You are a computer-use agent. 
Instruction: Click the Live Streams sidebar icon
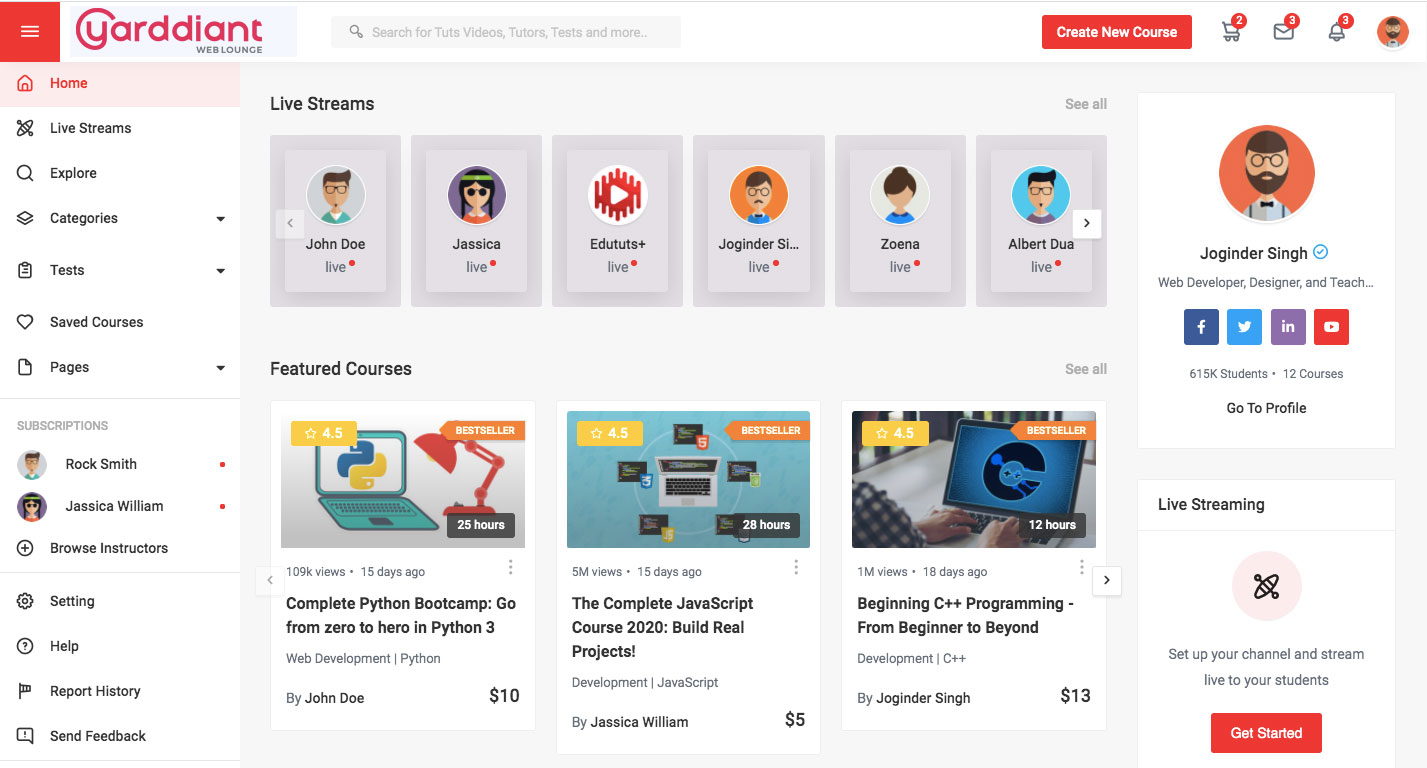[x=24, y=127]
